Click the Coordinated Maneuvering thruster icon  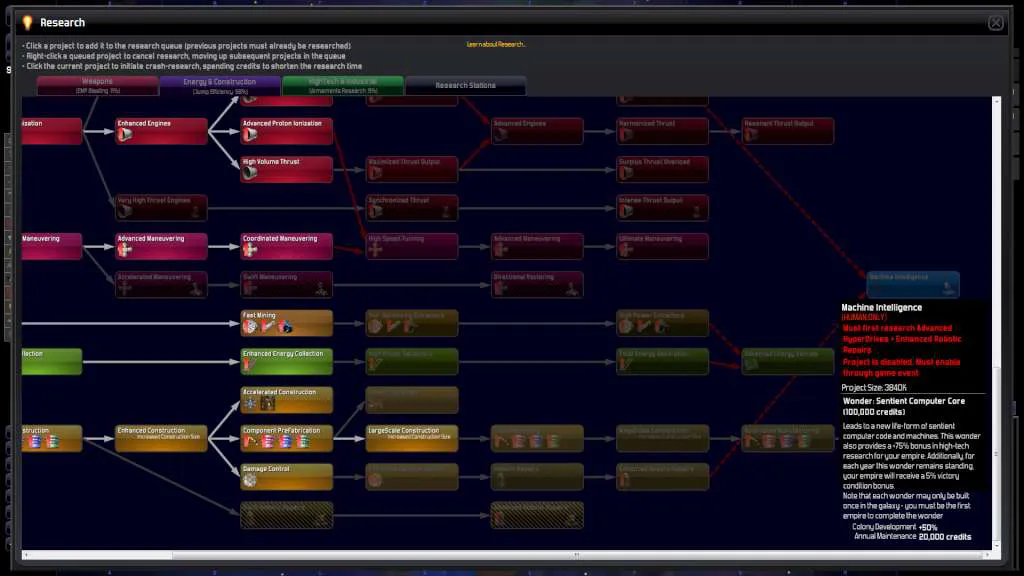(250, 249)
